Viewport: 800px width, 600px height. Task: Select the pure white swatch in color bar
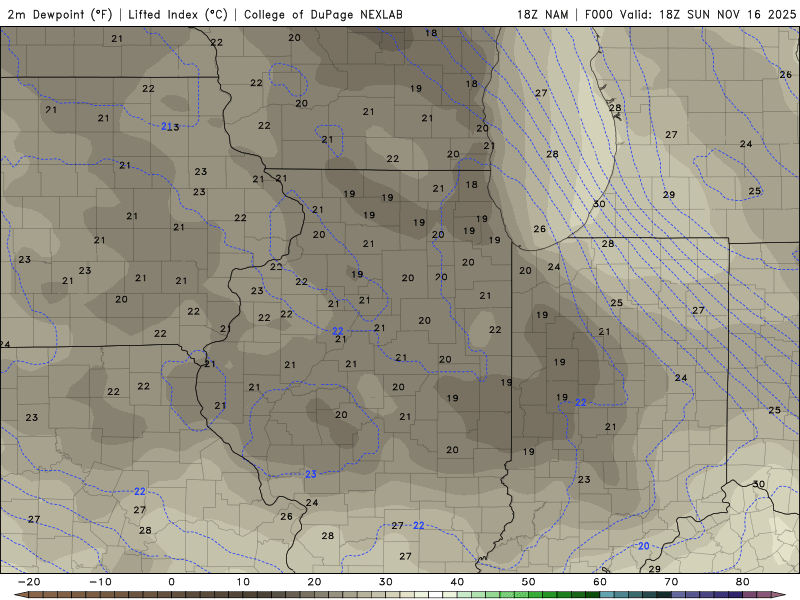pyautogui.click(x=436, y=595)
